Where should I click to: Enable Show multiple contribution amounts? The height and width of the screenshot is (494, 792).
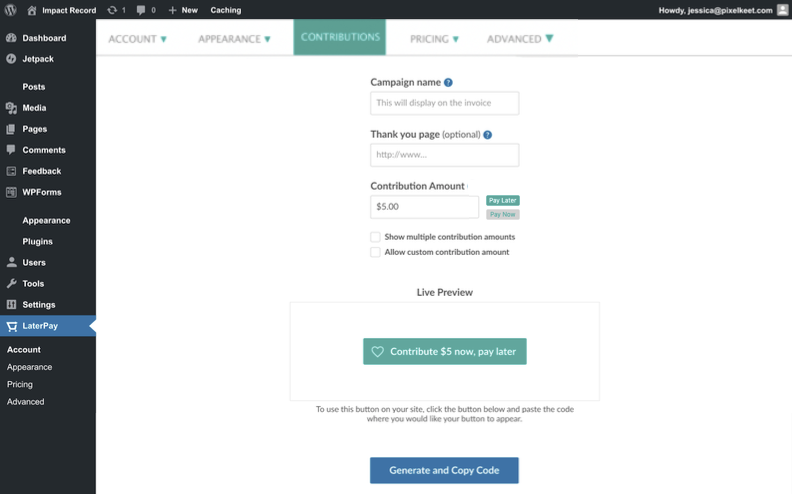[375, 237]
